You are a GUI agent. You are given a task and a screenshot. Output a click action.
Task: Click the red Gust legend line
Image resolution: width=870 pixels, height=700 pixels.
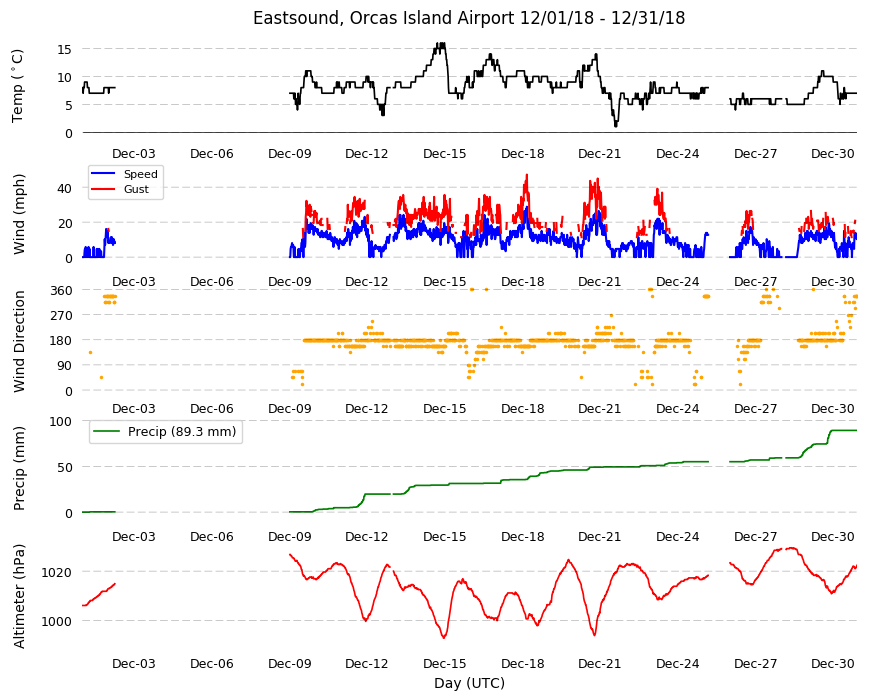(103, 189)
